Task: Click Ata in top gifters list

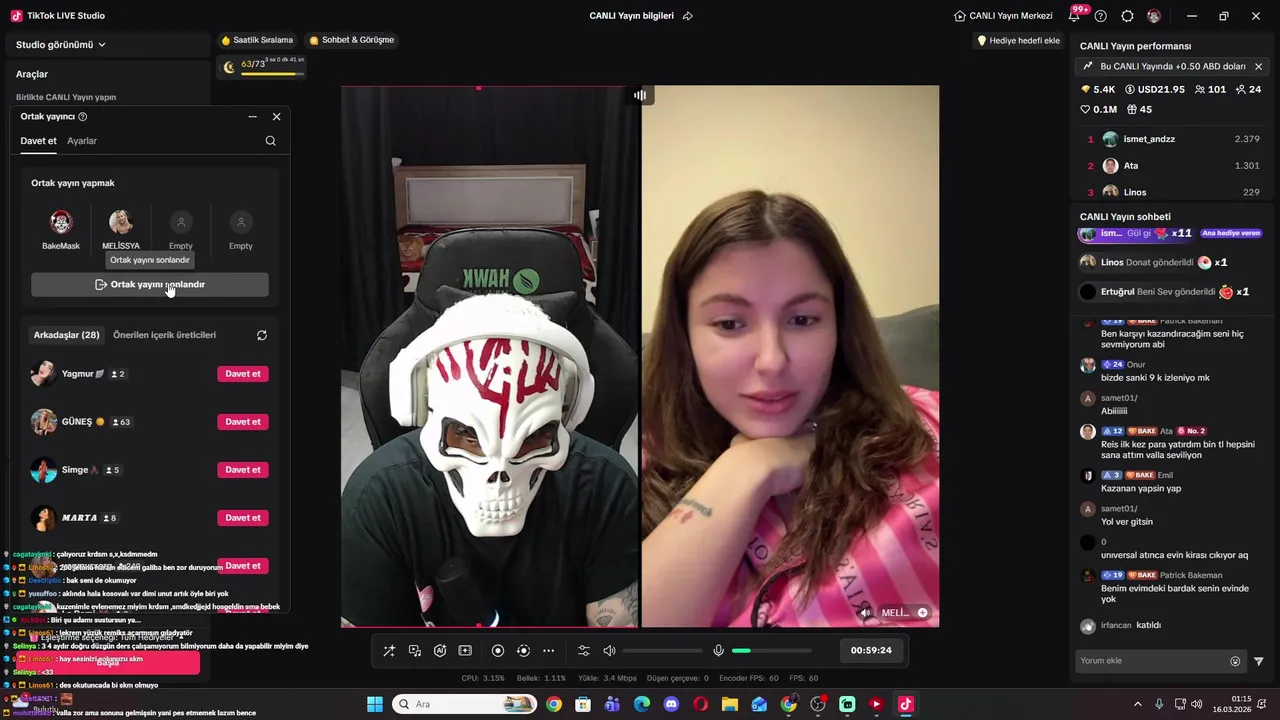Action: tap(1131, 166)
